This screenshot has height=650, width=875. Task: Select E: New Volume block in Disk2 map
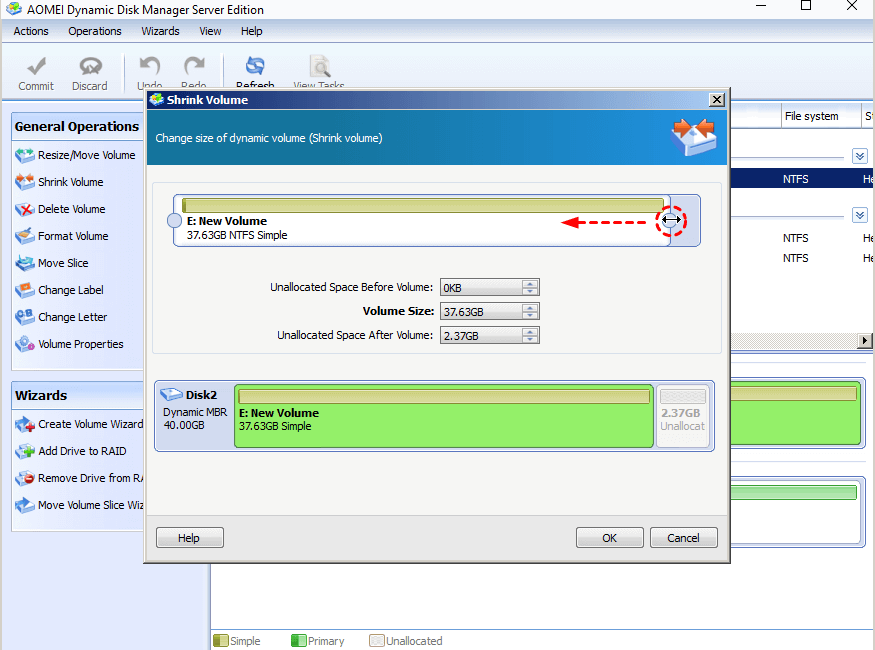tap(444, 416)
